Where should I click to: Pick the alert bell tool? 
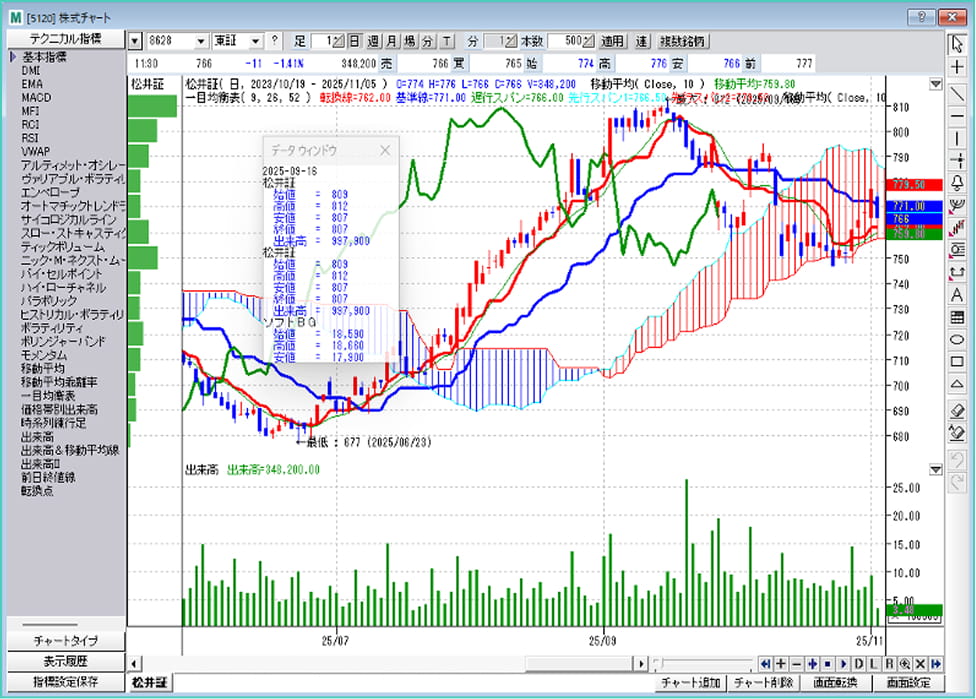pos(958,181)
